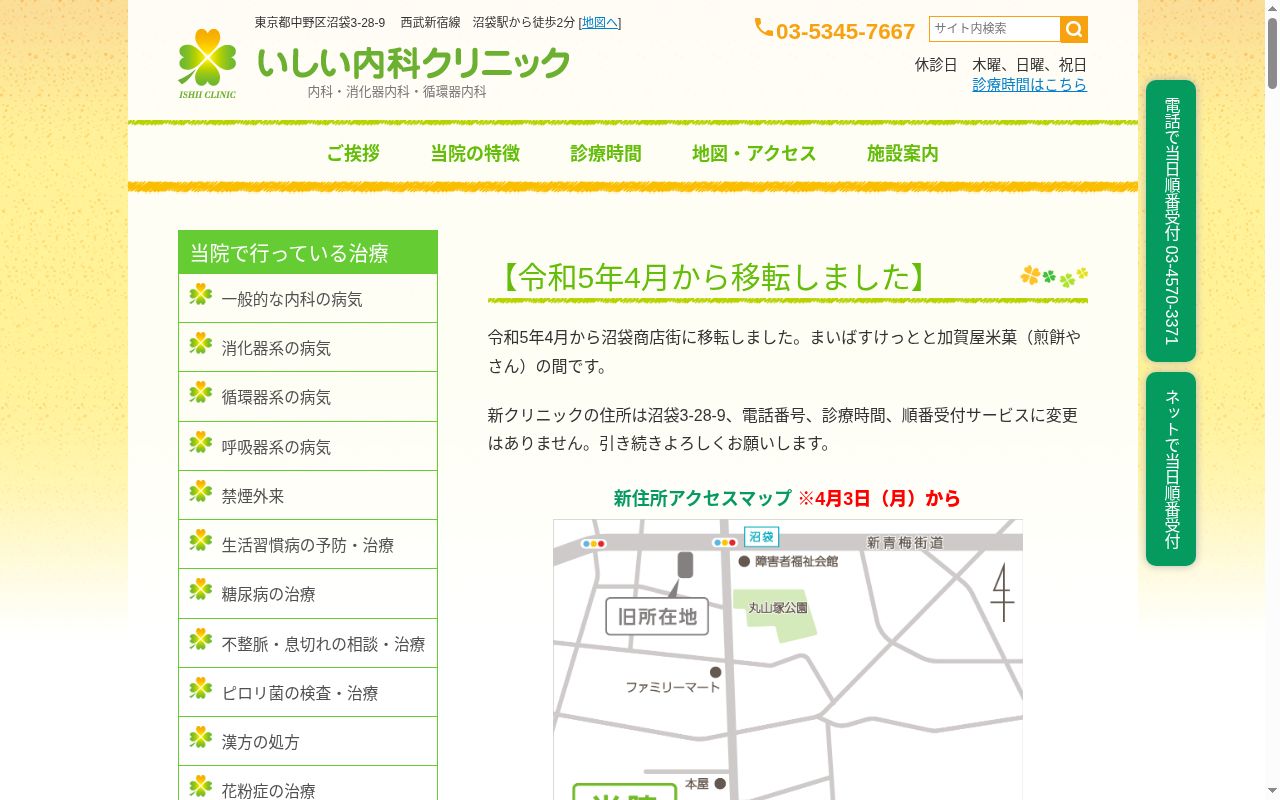Follow the 地図へ link in header address
The width and height of the screenshot is (1280, 800).
click(600, 22)
